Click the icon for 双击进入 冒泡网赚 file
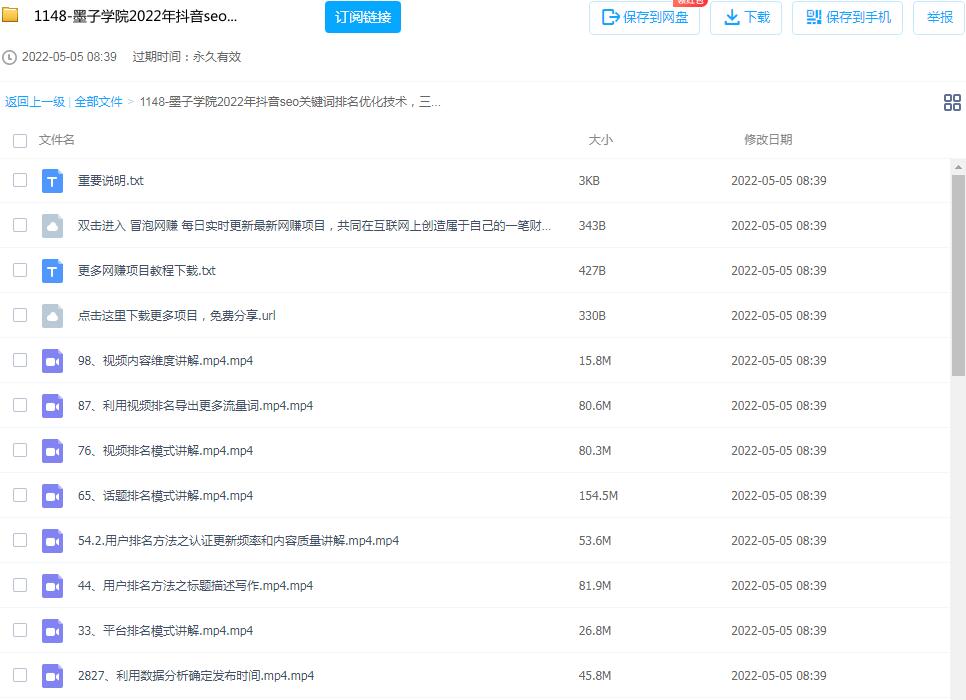The image size is (966, 700). pyautogui.click(x=52, y=226)
